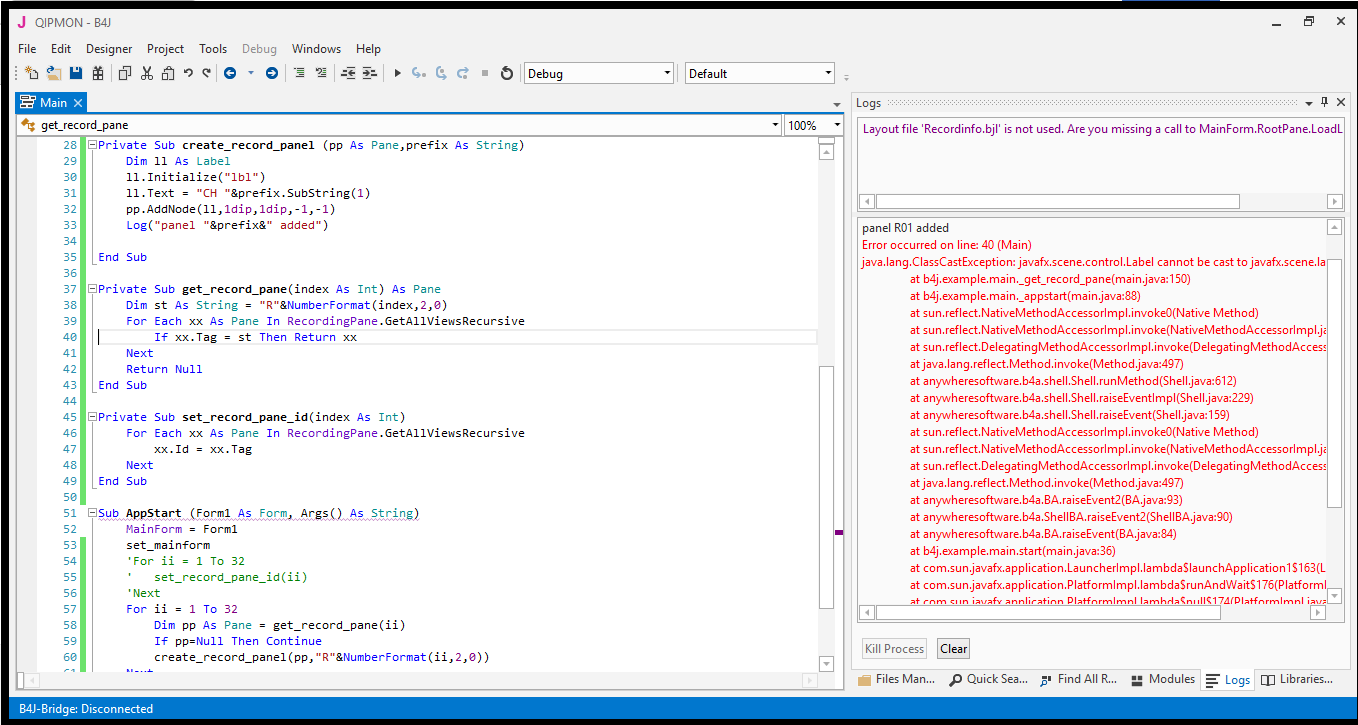Click the Open file folder icon
Image resolution: width=1358 pixels, height=725 pixels.
[53, 73]
